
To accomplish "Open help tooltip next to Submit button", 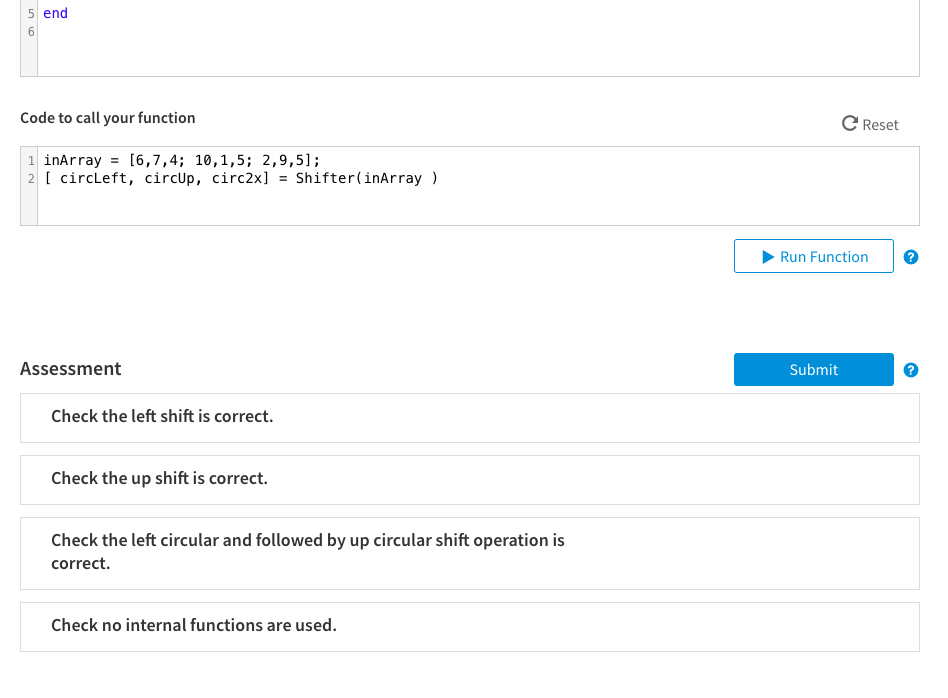I will 911,369.
